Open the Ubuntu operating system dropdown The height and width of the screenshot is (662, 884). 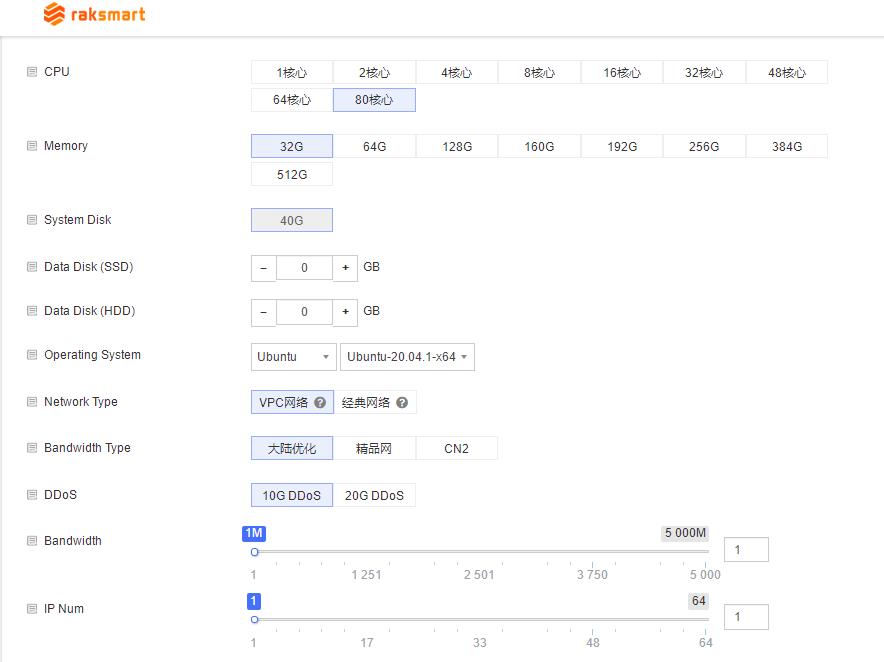pyautogui.click(x=293, y=356)
